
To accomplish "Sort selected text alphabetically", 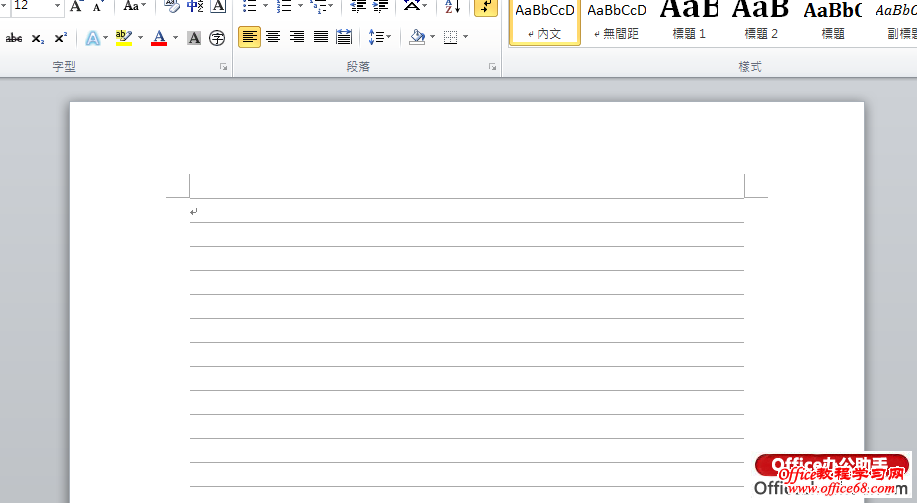I will click(452, 6).
